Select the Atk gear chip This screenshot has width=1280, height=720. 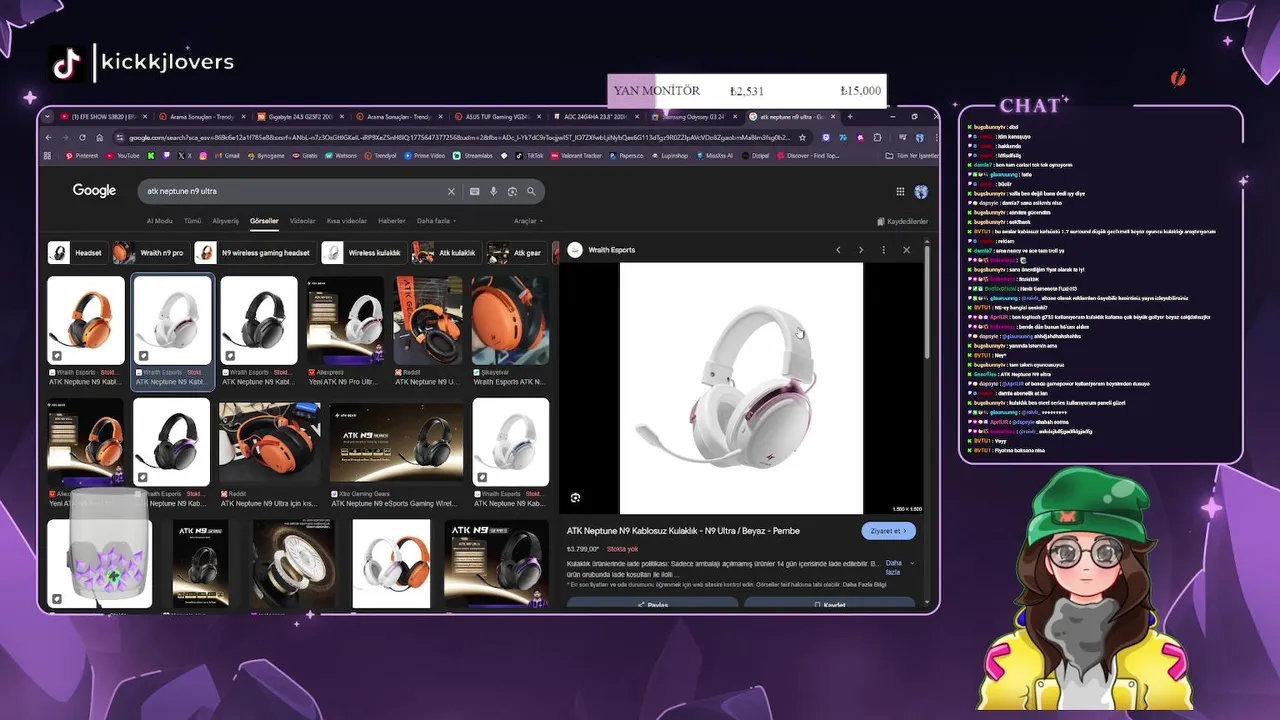[x=517, y=253]
